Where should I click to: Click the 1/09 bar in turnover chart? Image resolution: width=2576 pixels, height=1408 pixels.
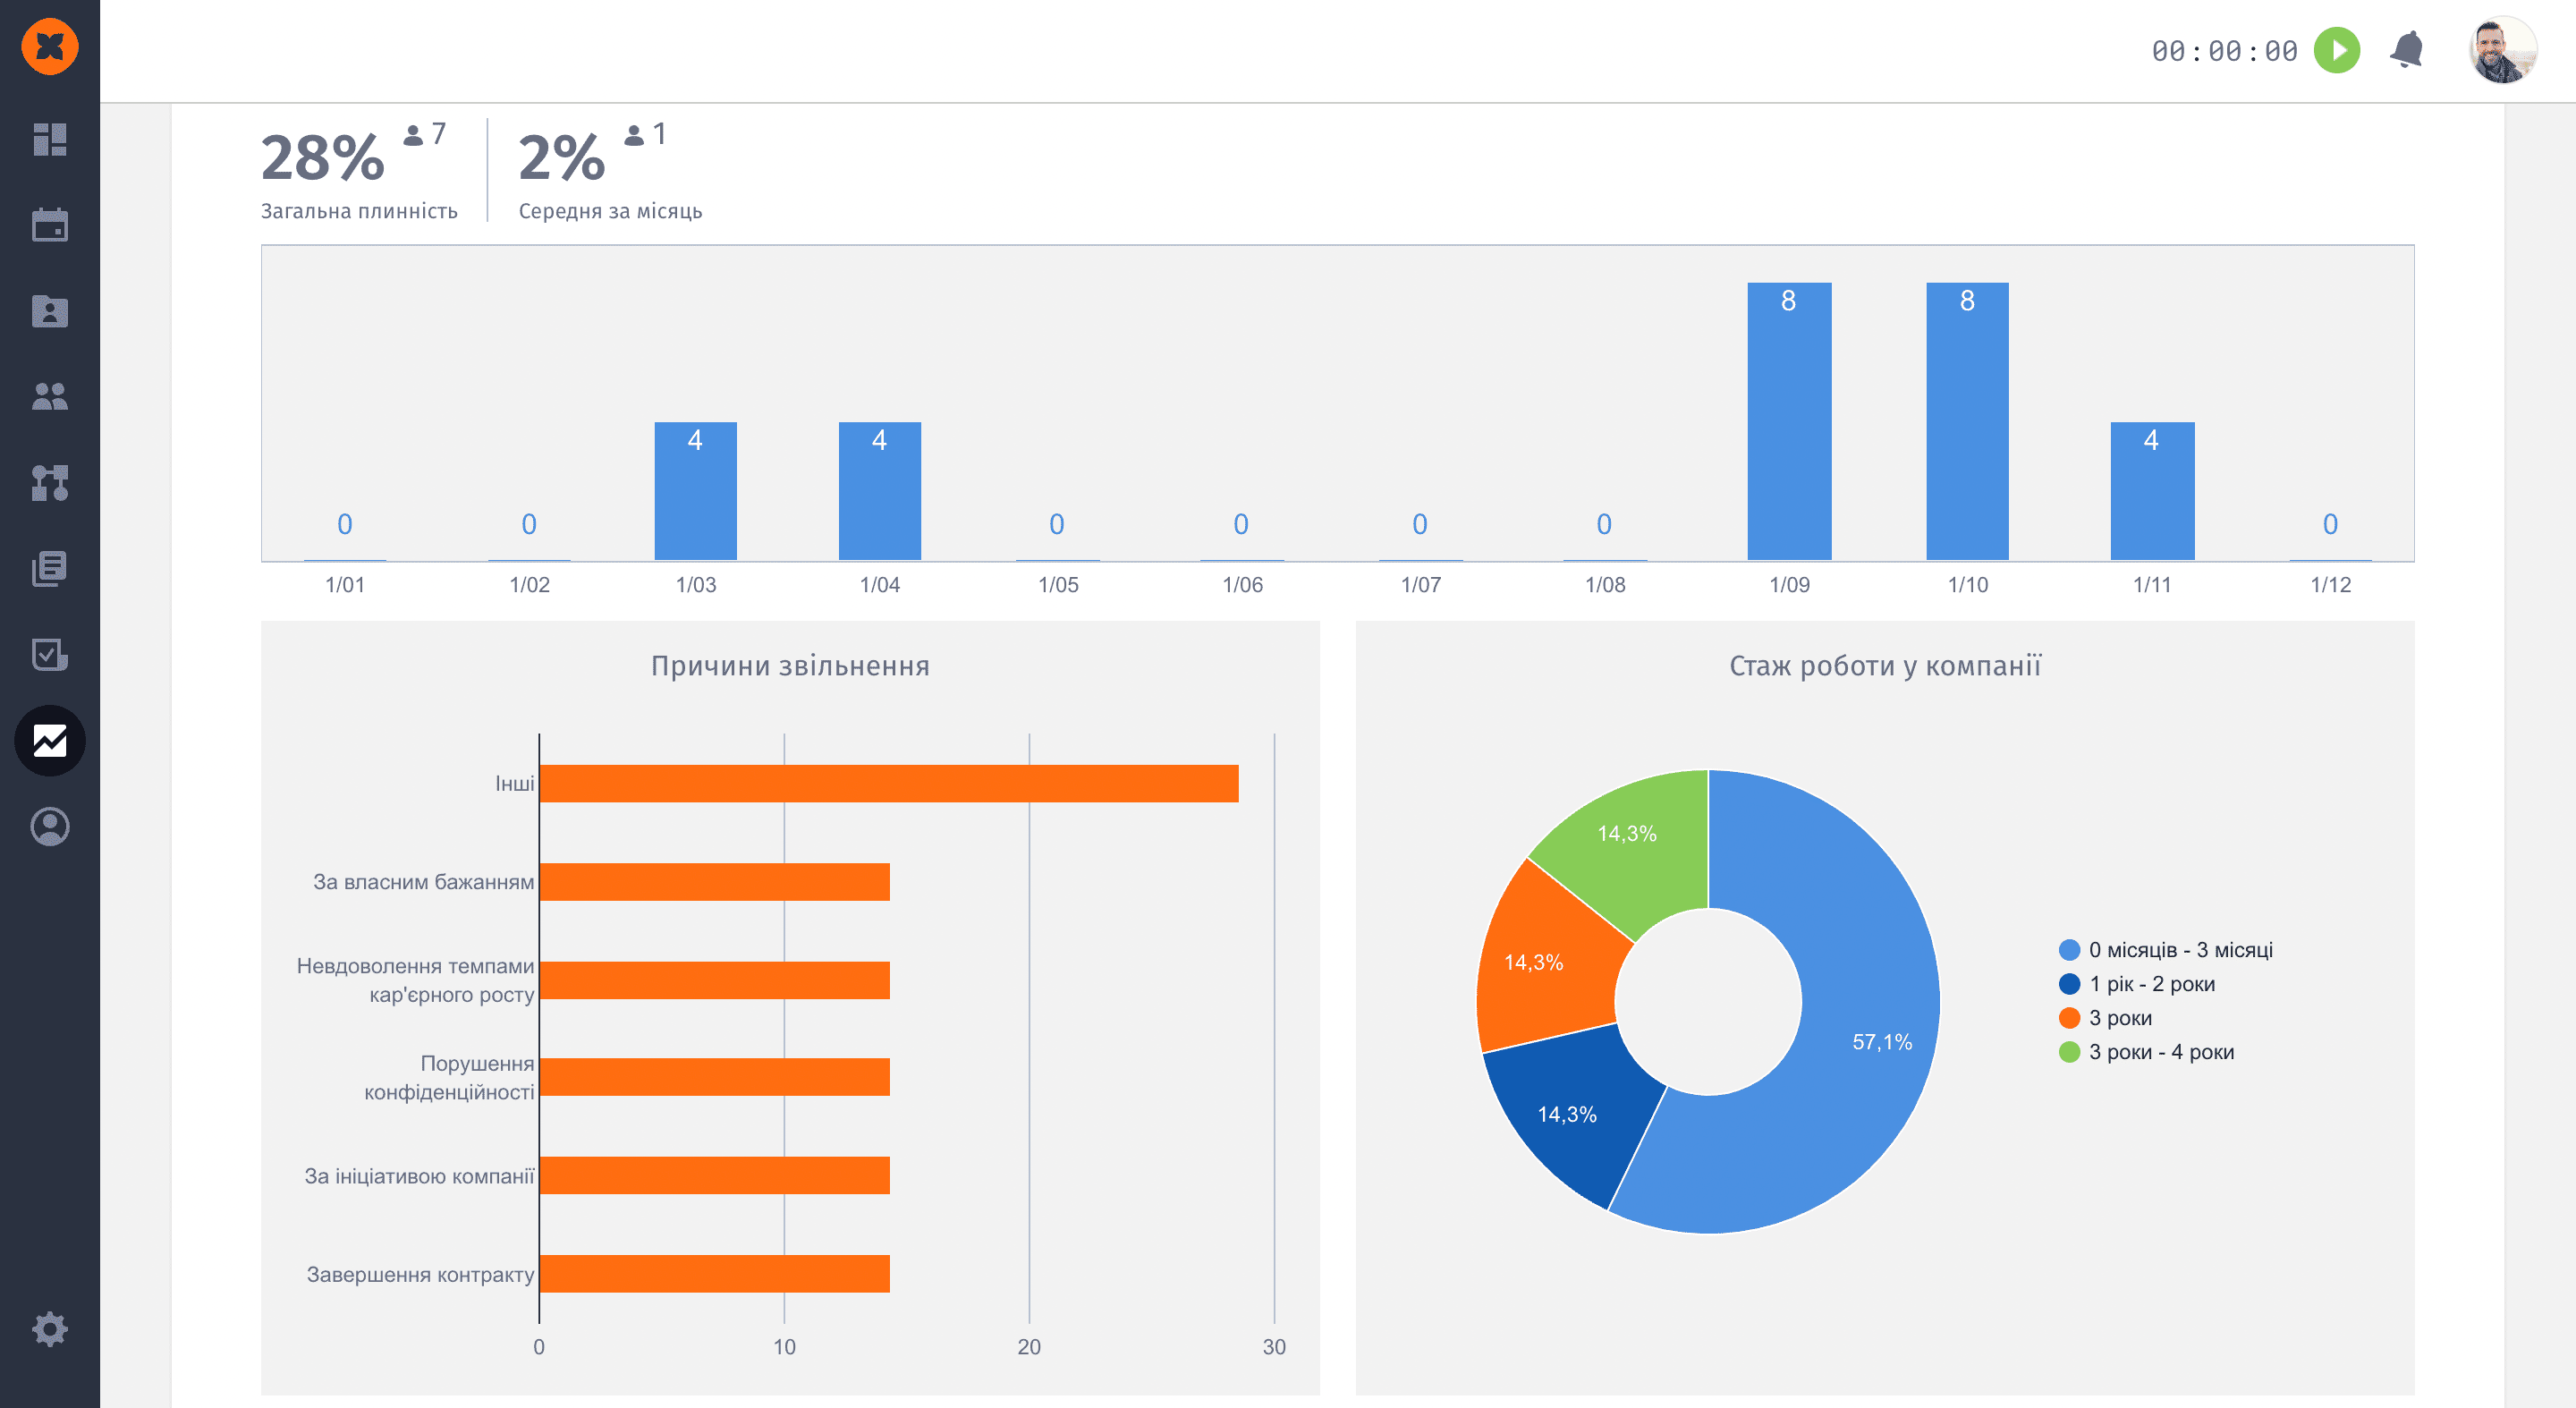pyautogui.click(x=1789, y=420)
